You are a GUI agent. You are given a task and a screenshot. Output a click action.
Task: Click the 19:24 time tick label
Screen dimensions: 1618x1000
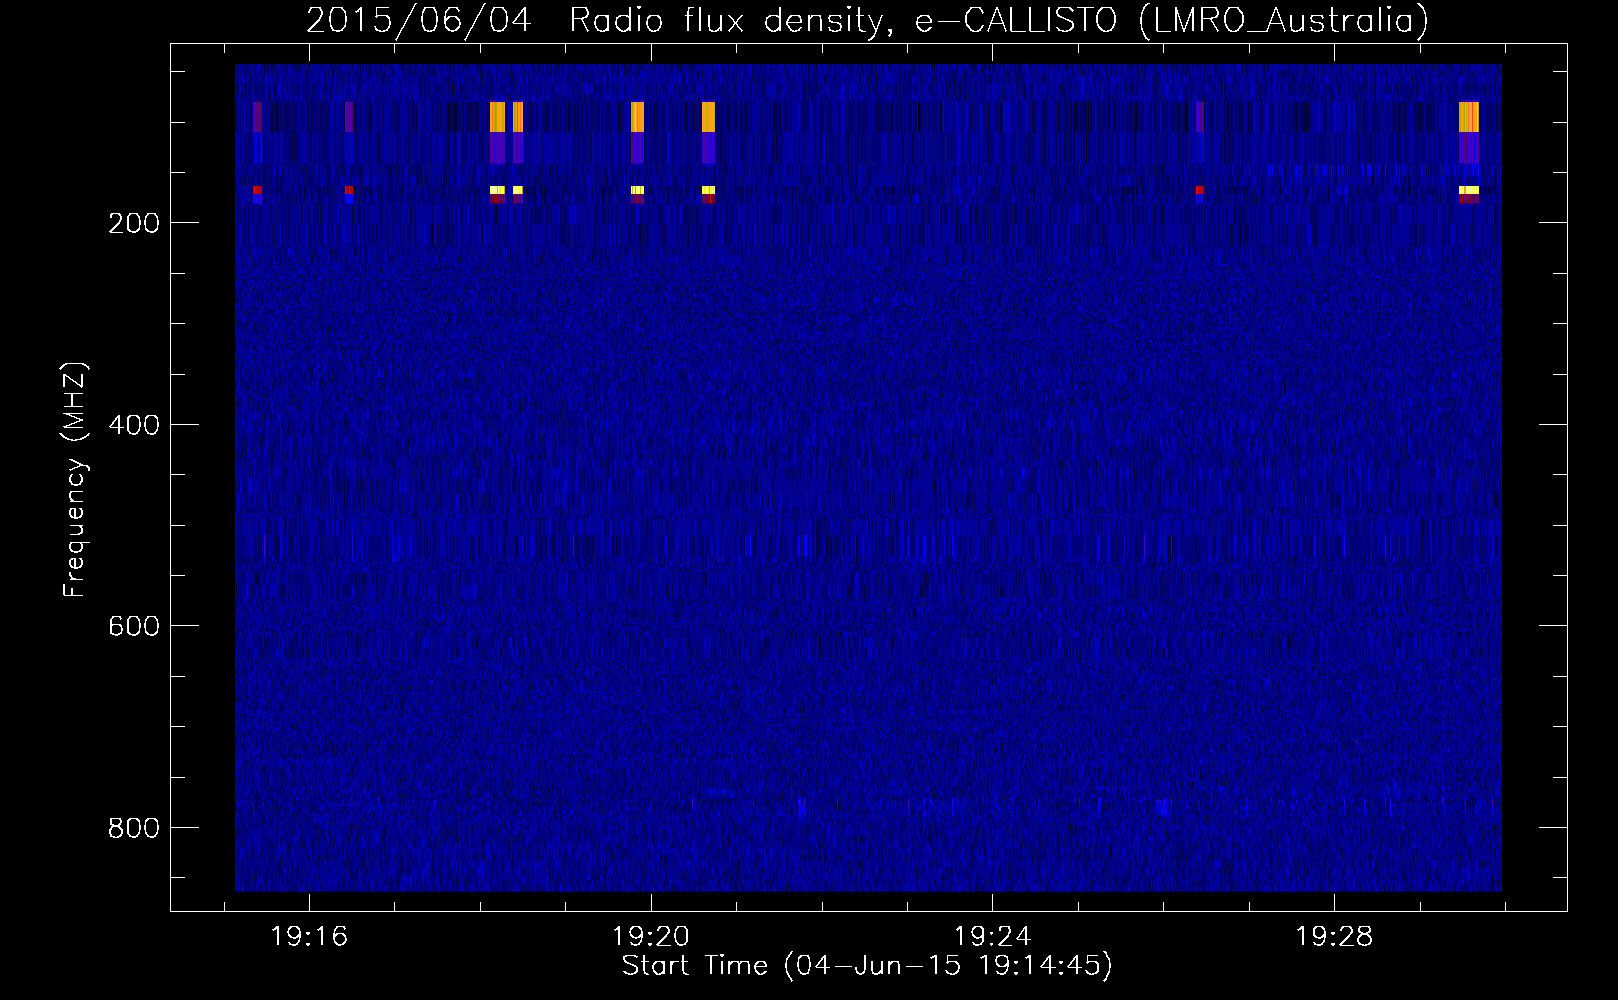pos(992,936)
